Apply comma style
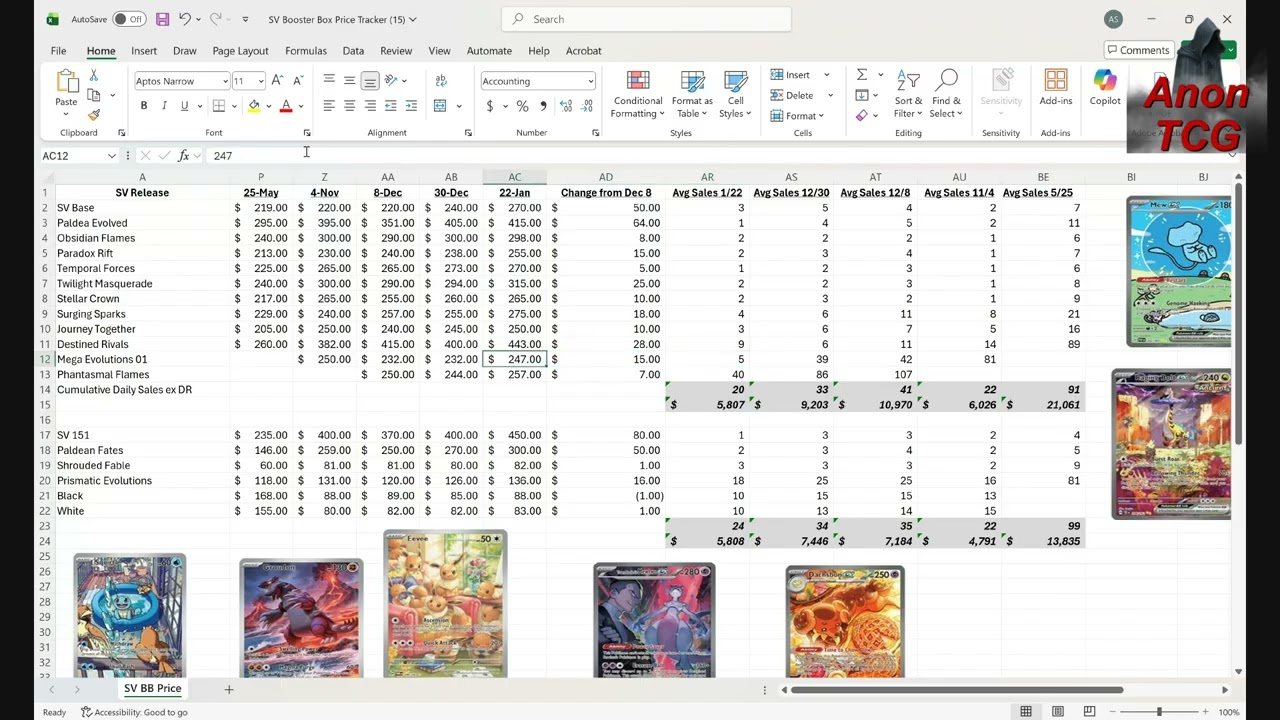Image resolution: width=1280 pixels, height=720 pixels. (x=542, y=106)
